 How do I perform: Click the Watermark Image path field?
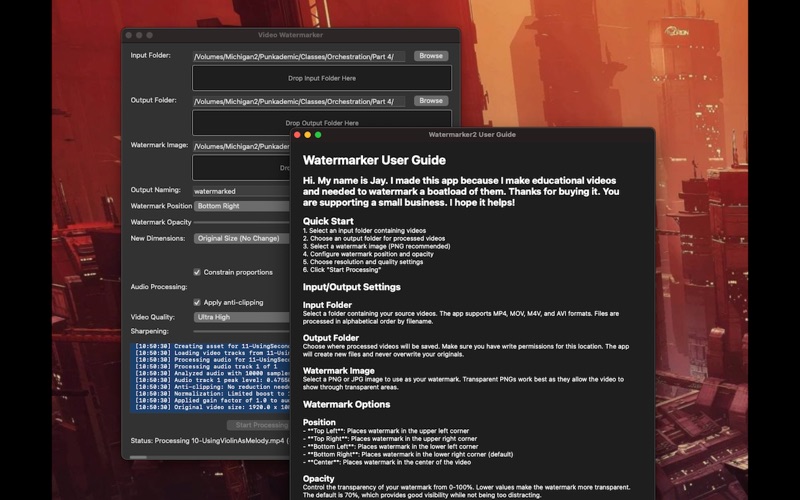click(x=241, y=146)
